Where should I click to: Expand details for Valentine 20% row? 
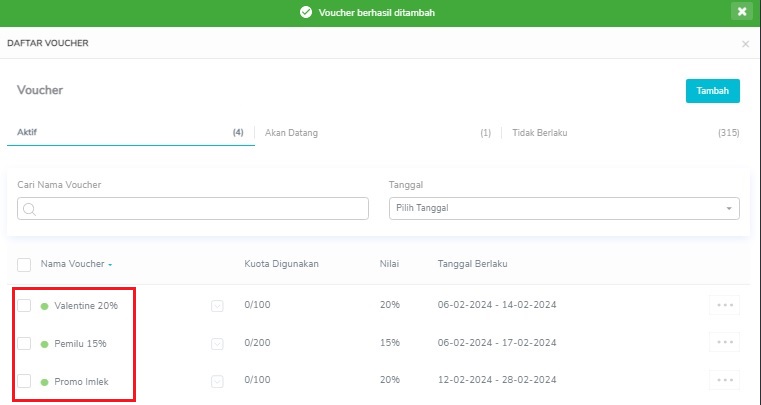tap(217, 306)
